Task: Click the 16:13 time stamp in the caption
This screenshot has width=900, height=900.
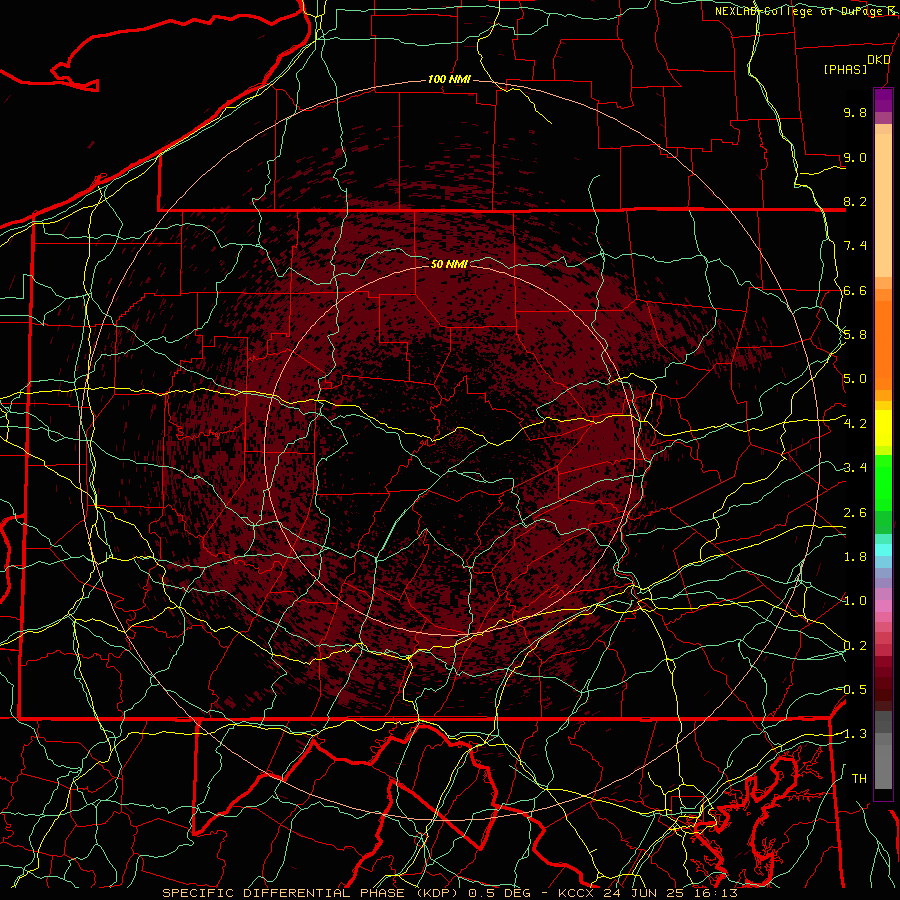Action: point(715,893)
